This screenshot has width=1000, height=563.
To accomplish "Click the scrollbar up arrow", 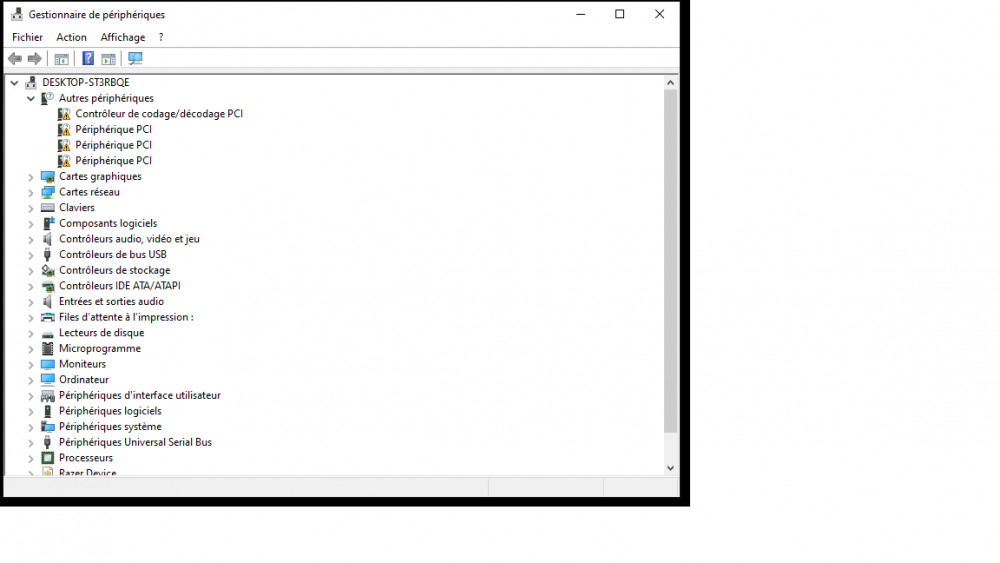I will (670, 82).
